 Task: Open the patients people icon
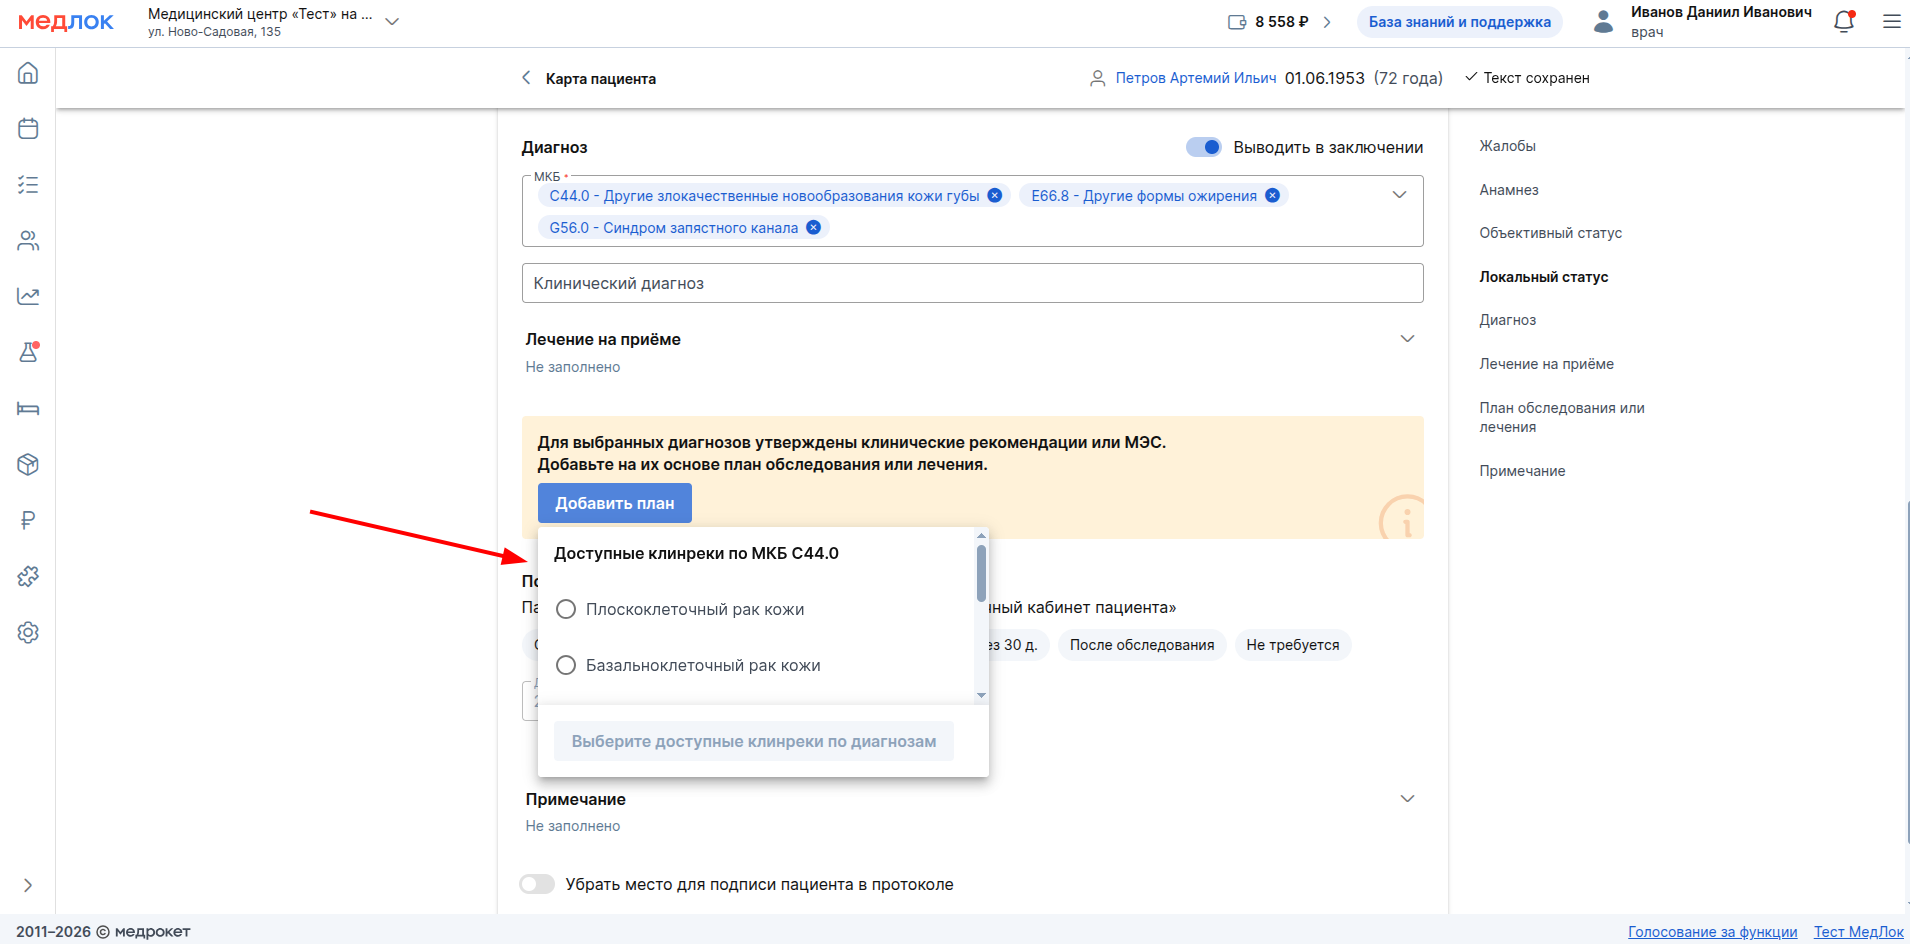pyautogui.click(x=28, y=241)
